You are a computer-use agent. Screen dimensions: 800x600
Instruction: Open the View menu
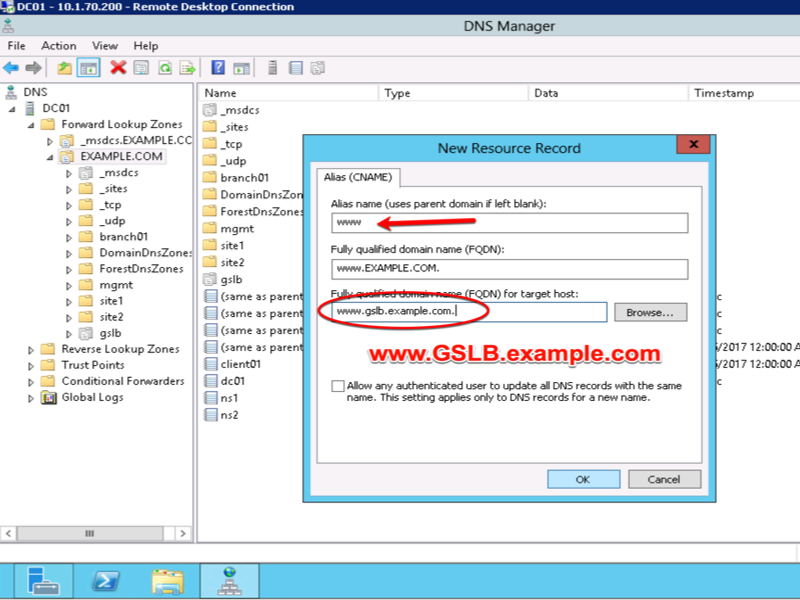click(105, 46)
